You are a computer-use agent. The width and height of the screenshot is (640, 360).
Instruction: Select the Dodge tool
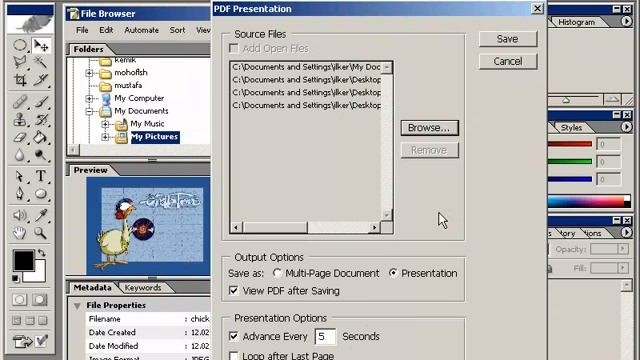(x=41, y=155)
